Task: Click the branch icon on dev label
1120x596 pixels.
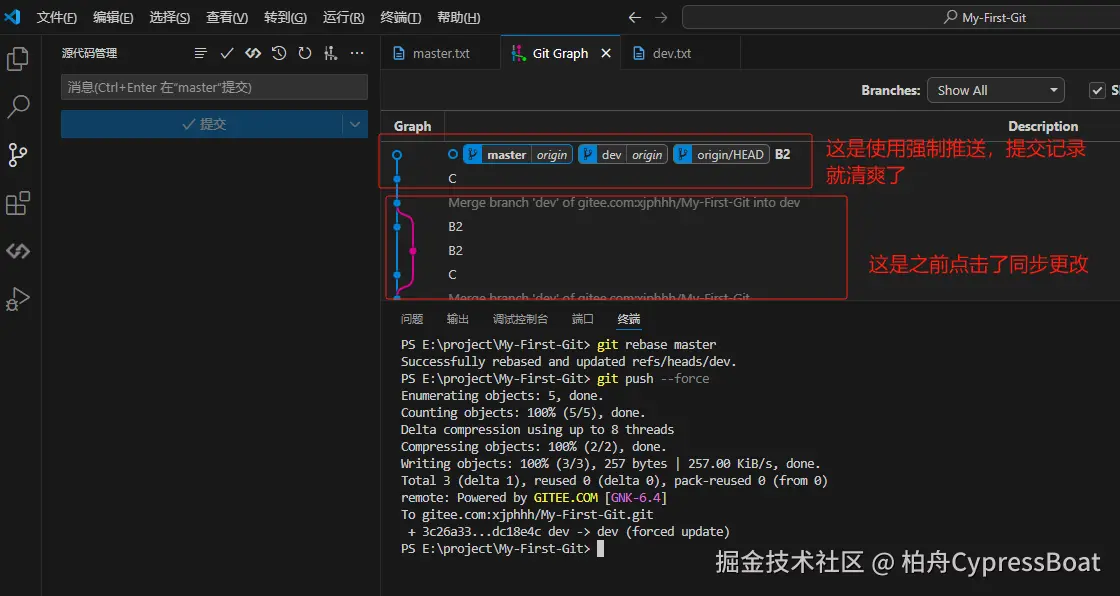Action: click(x=587, y=154)
